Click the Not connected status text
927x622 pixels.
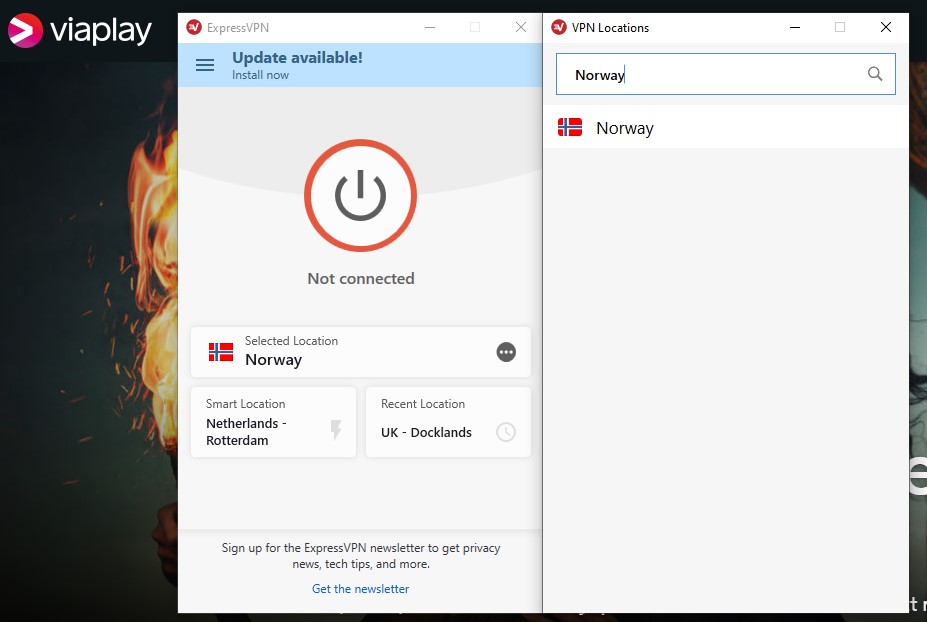pos(361,278)
